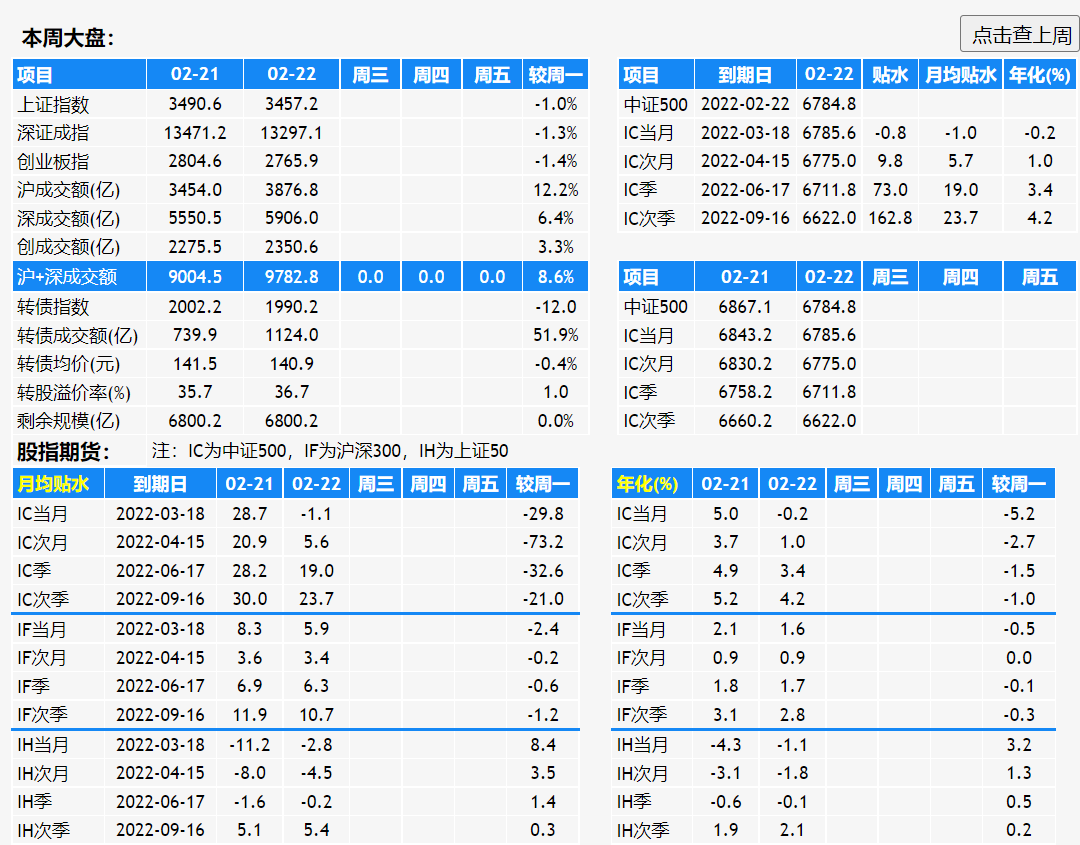Click the IF季 label in 年化 table
1080x845 pixels.
click(x=633, y=687)
